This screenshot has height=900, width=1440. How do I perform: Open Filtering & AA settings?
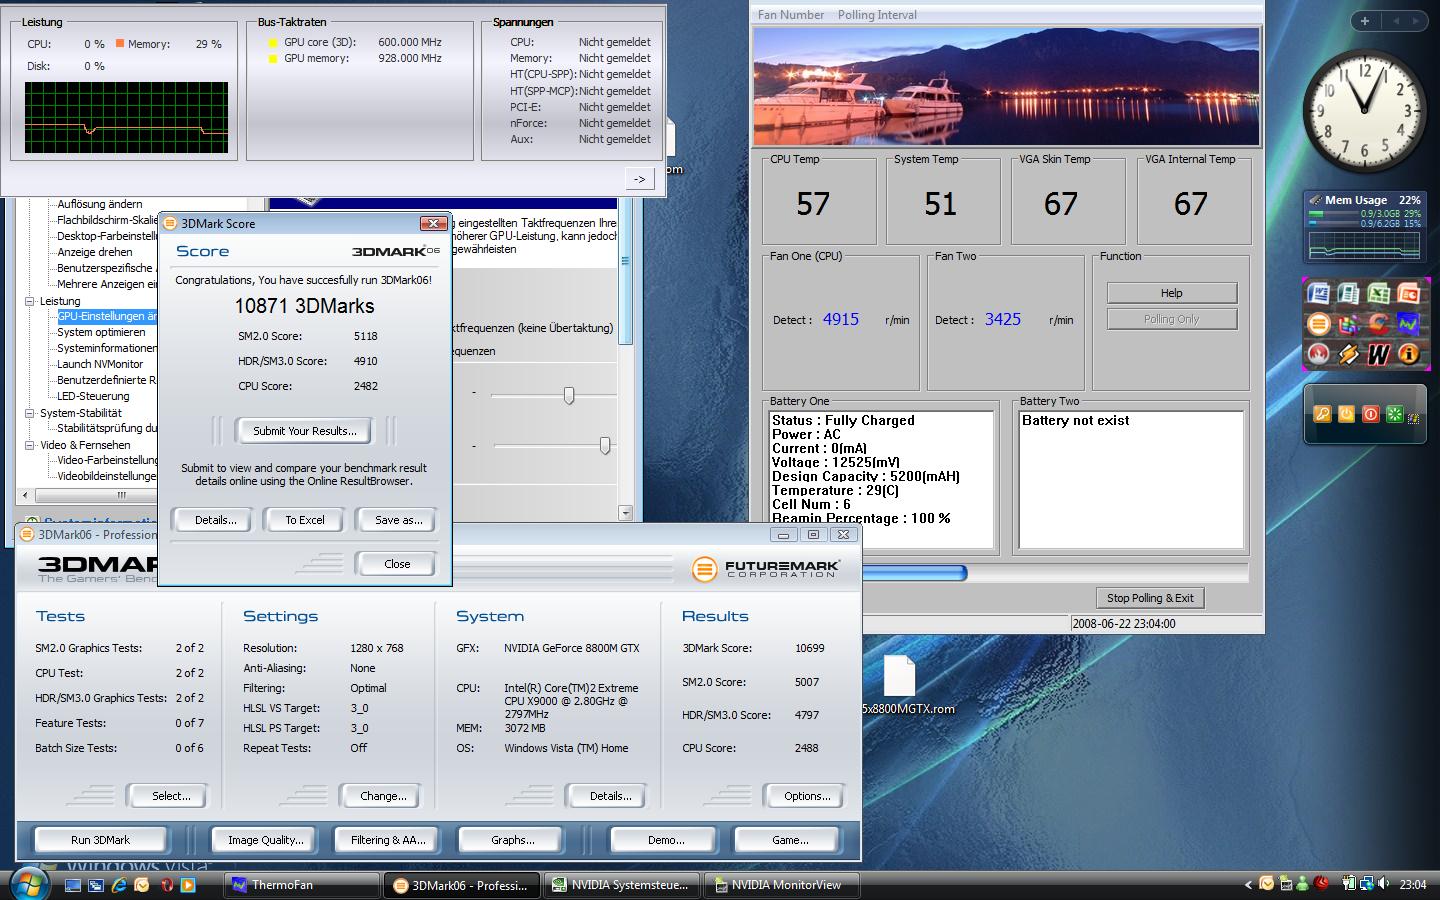pyautogui.click(x=388, y=840)
